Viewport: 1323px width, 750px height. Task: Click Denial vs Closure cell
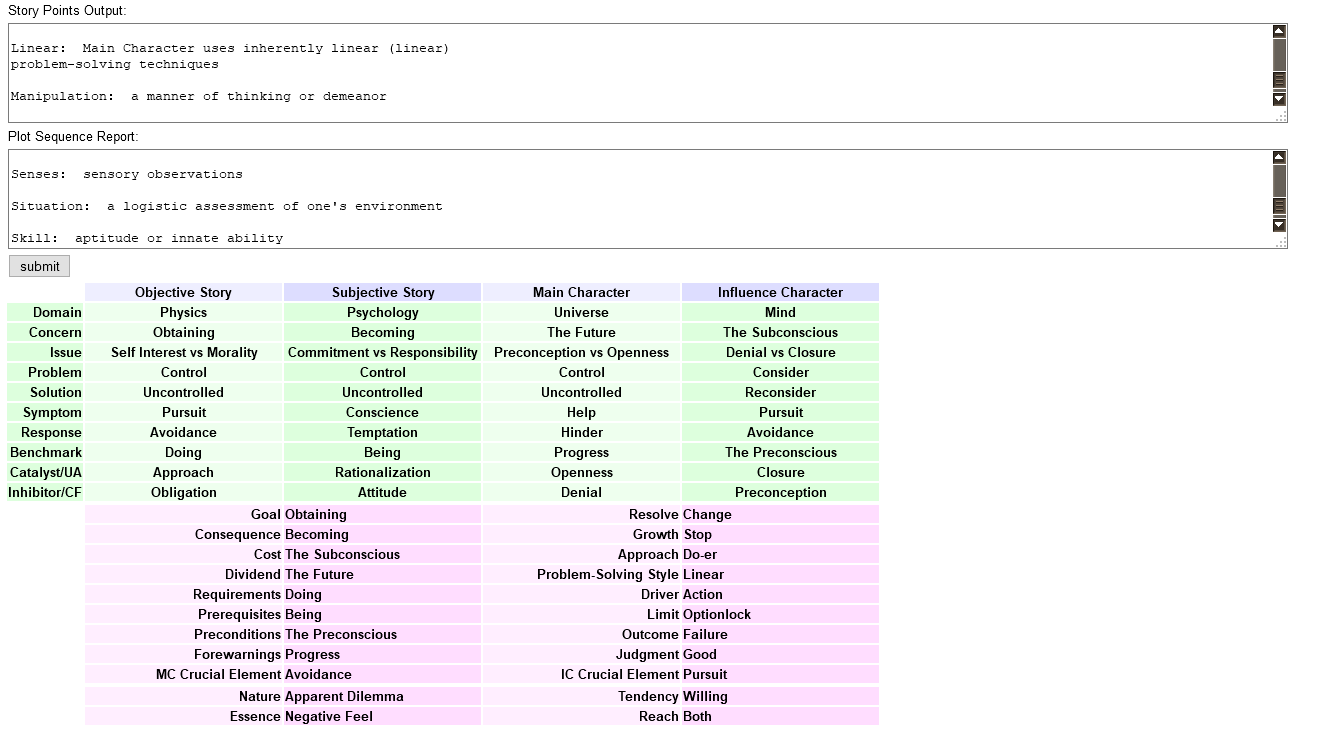point(780,352)
